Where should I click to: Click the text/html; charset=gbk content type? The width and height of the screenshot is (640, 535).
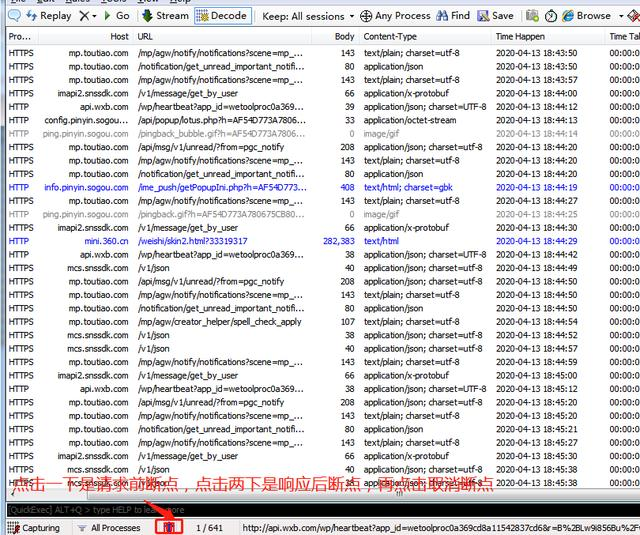pos(408,187)
